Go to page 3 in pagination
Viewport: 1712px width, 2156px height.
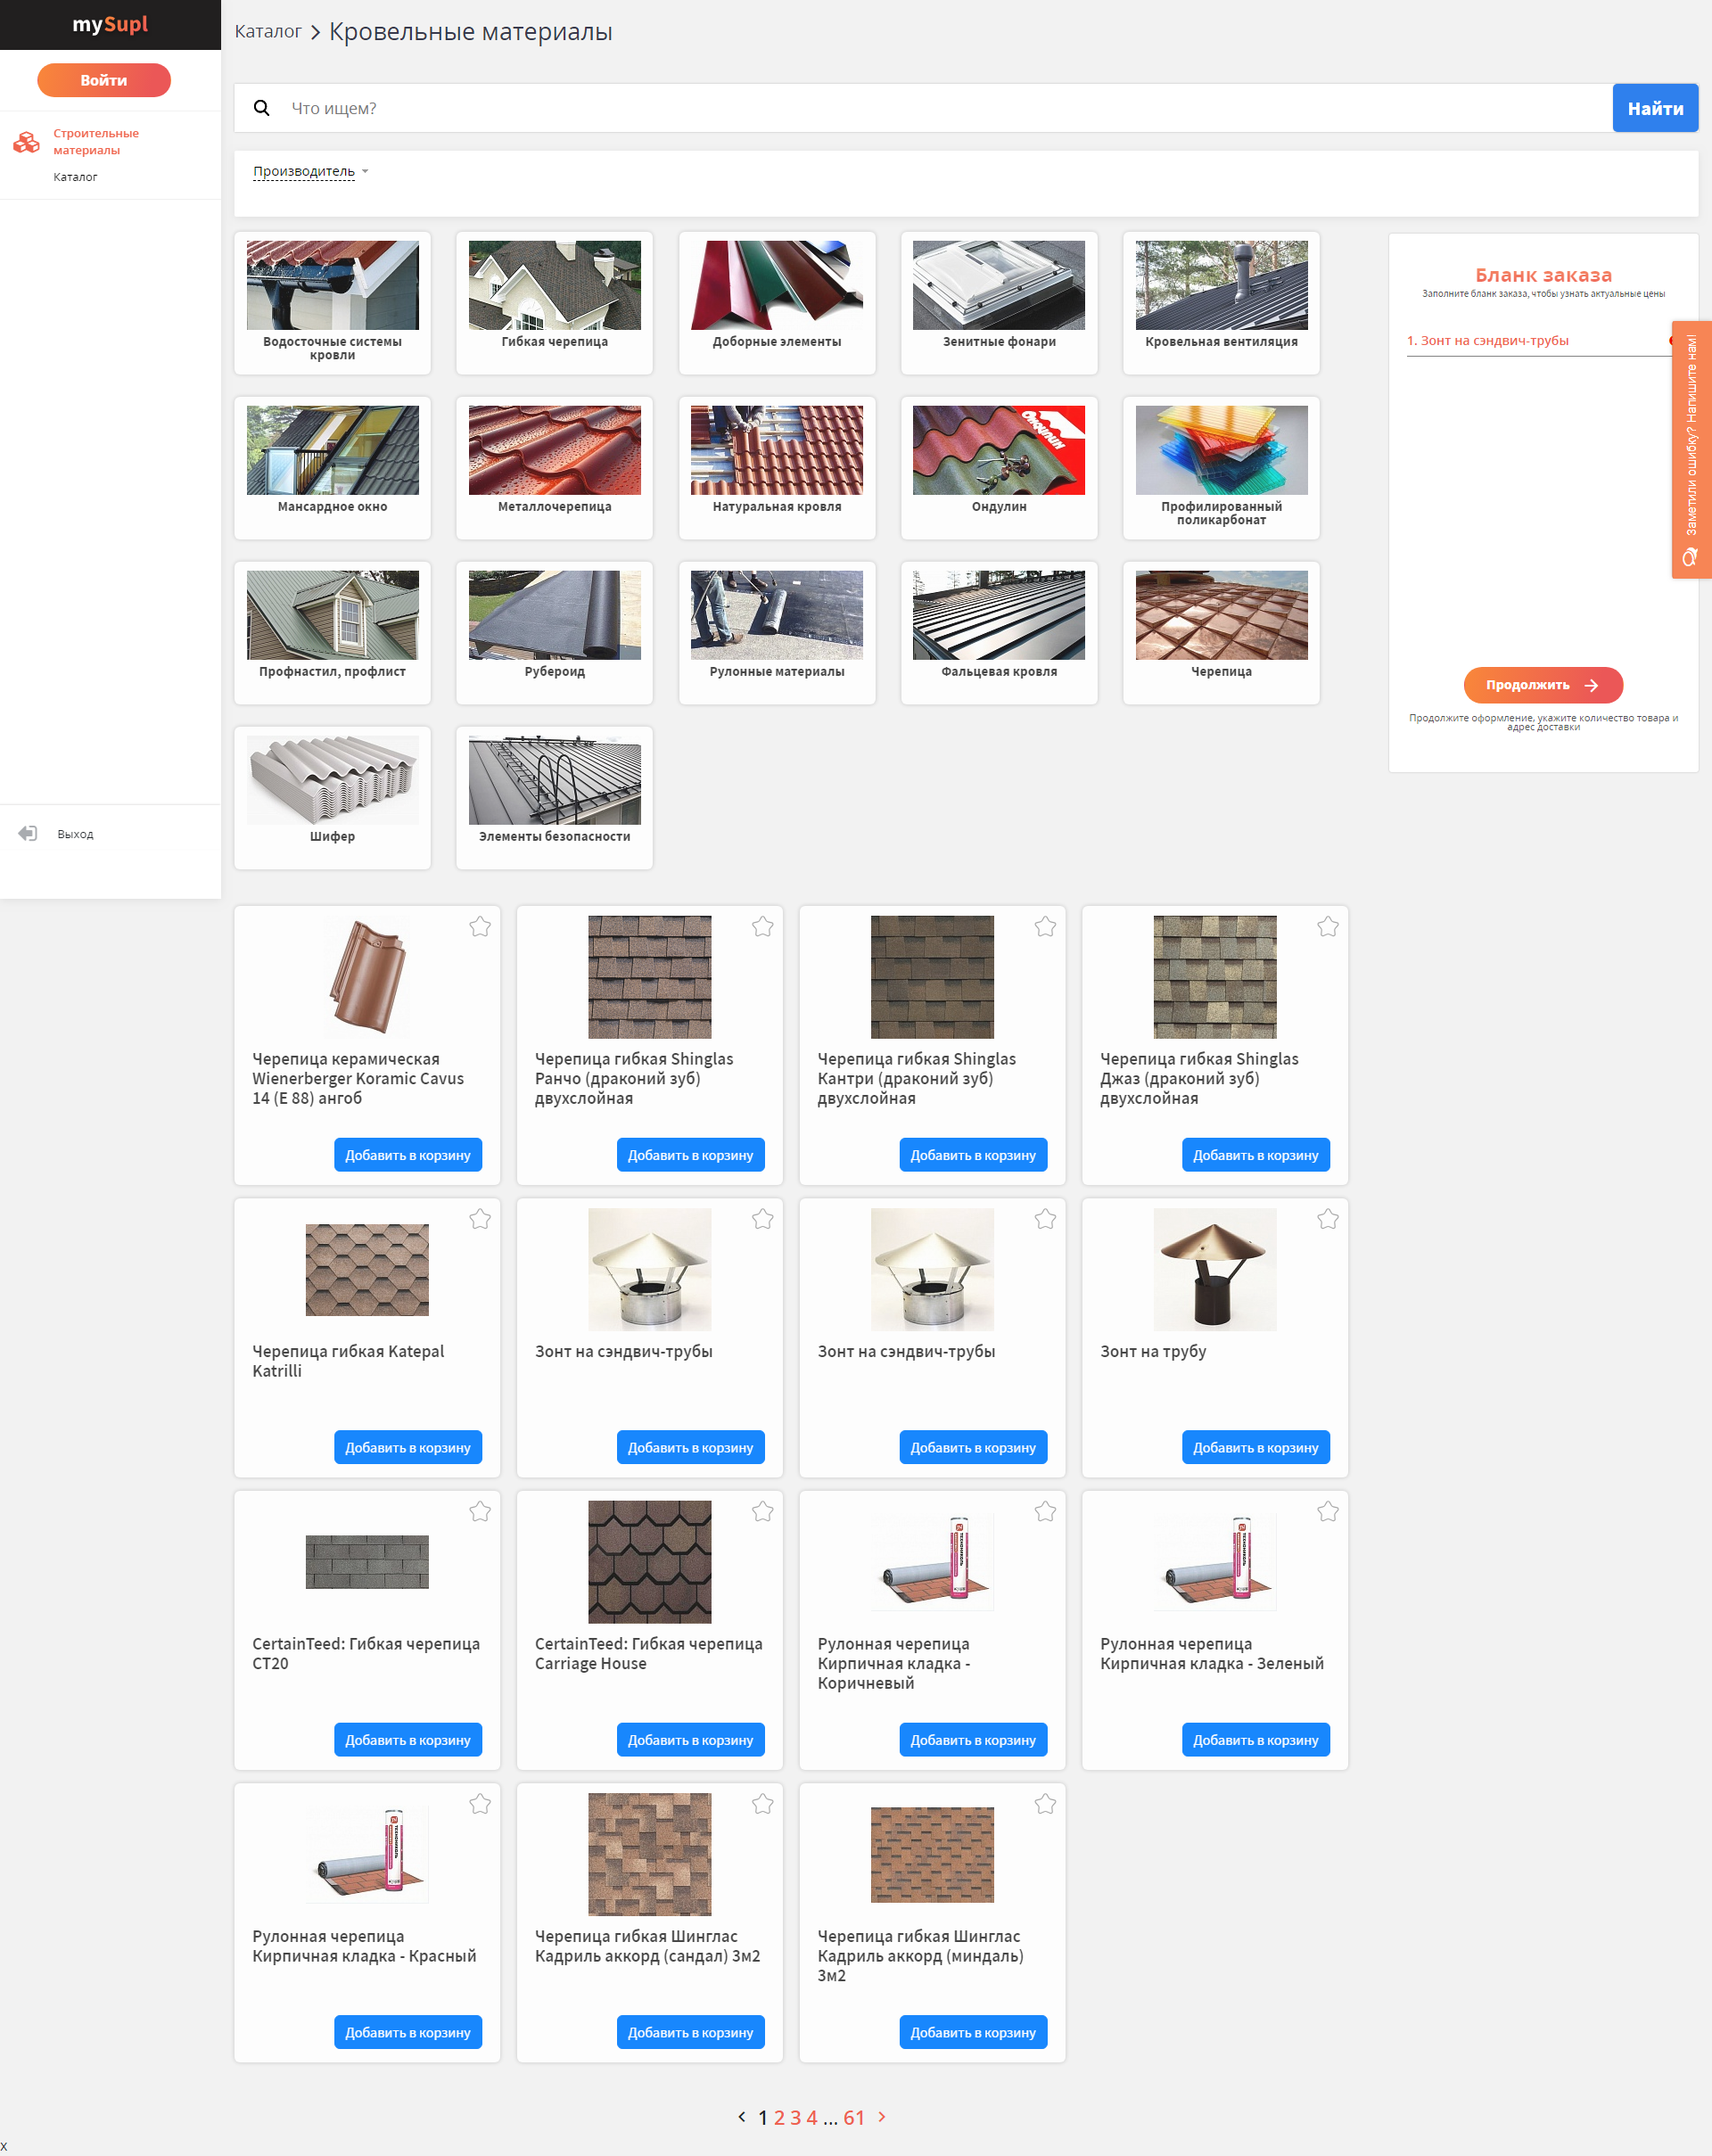click(x=795, y=2117)
